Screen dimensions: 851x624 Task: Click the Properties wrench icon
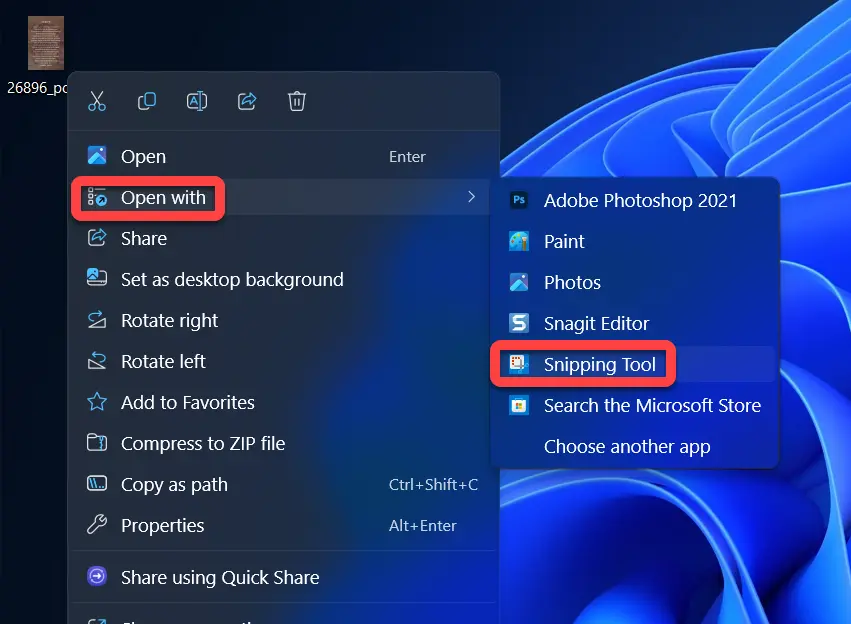[x=97, y=524]
